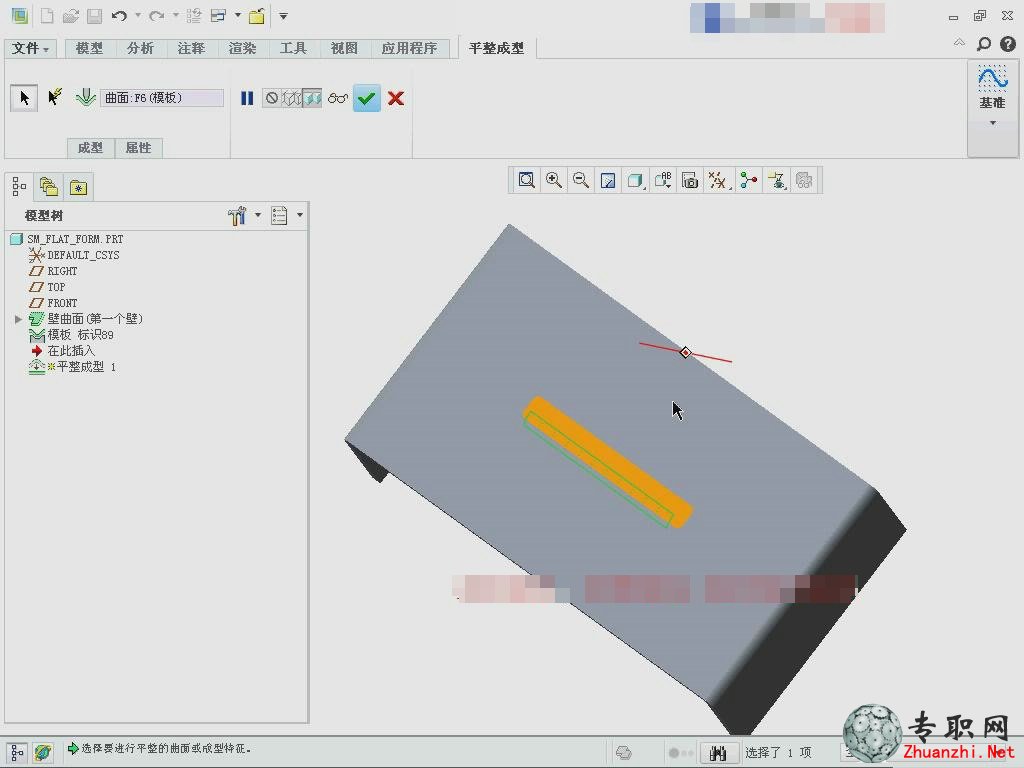Click the glasses verify preview icon

click(338, 99)
